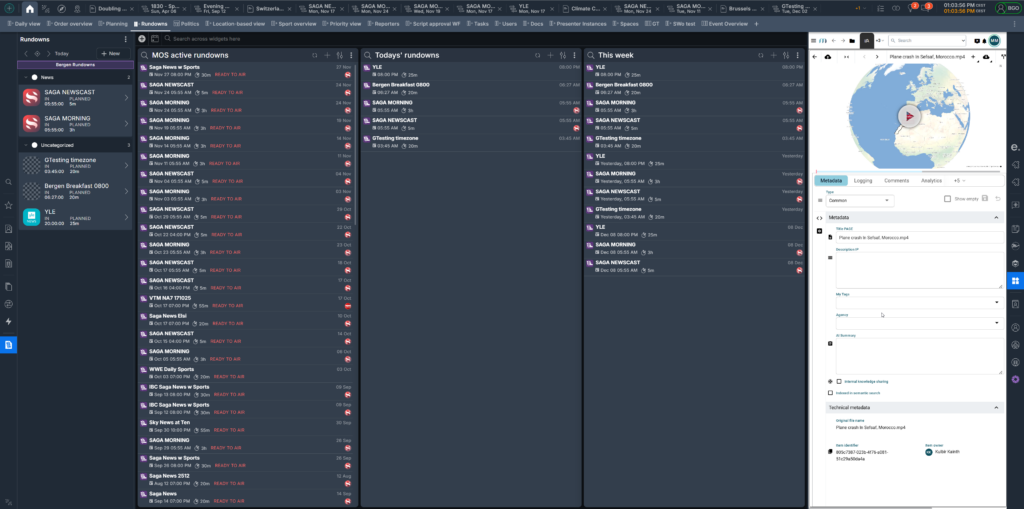Viewport: 1024px width, 509px height.
Task: Open My Tags dropdown
Action: tap(919, 303)
